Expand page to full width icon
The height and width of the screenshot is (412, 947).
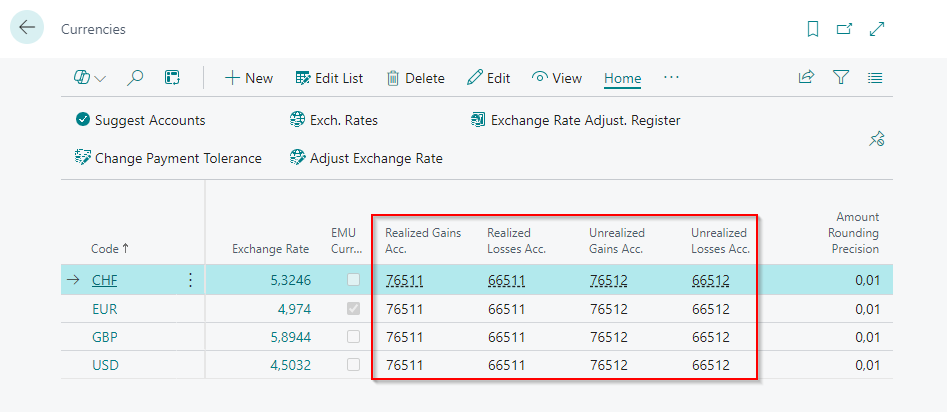coord(877,29)
